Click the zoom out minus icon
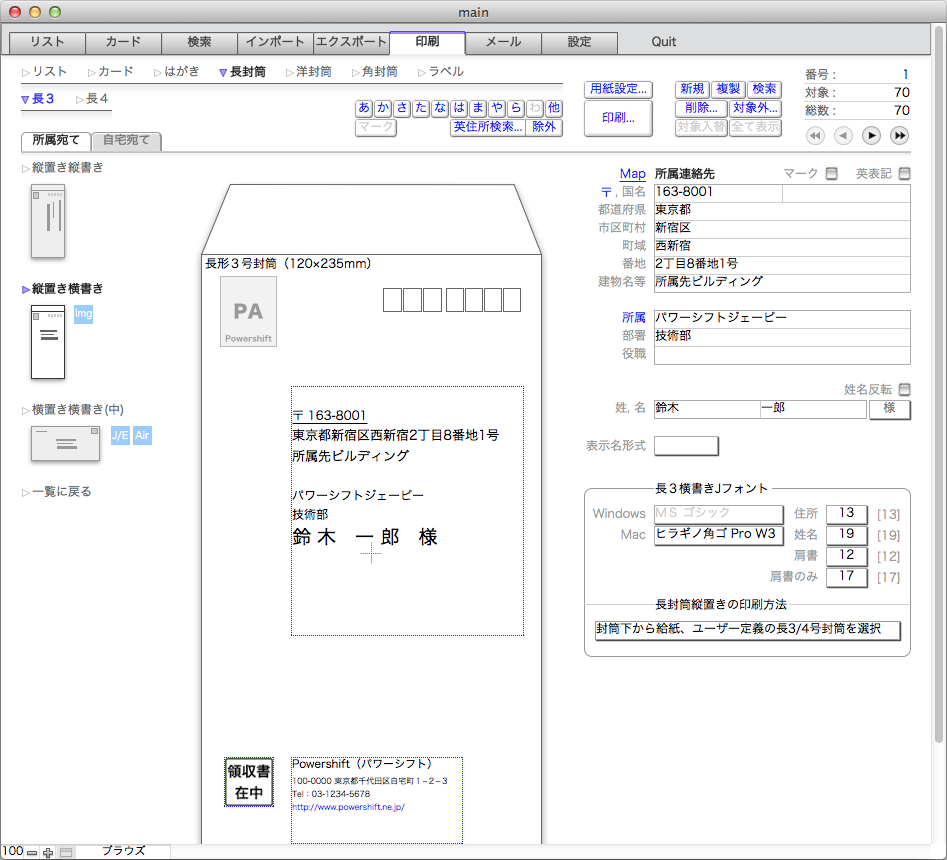947x860 pixels. point(33,852)
